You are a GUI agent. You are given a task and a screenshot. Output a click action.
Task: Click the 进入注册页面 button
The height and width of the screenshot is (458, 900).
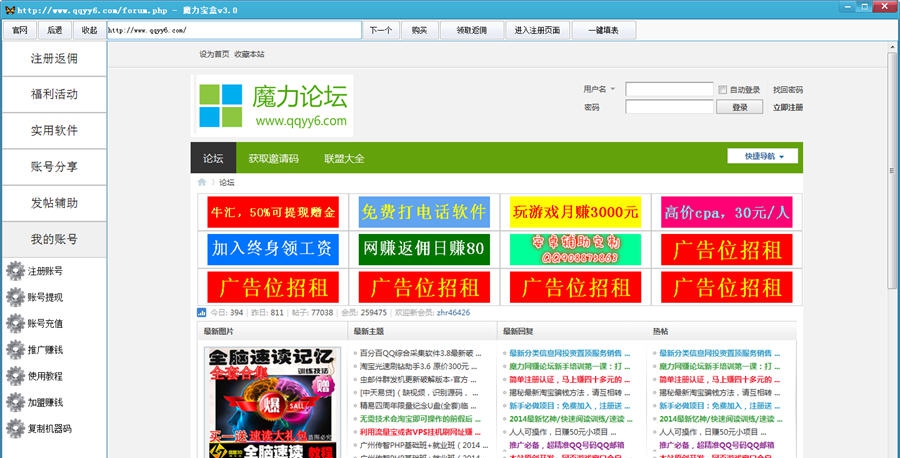(537, 30)
